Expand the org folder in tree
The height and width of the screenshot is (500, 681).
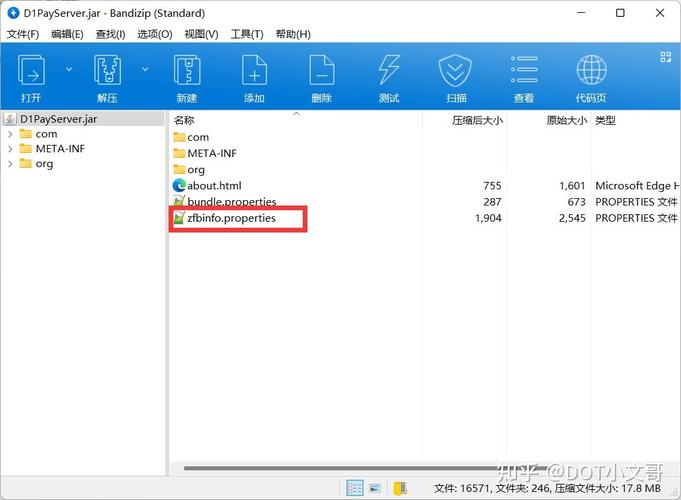pos(10,164)
